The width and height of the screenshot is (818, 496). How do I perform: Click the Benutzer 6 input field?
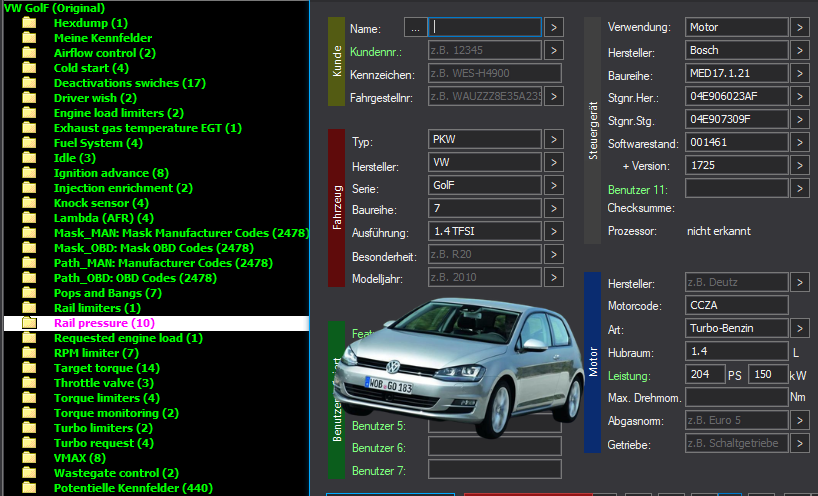[x=495, y=446]
